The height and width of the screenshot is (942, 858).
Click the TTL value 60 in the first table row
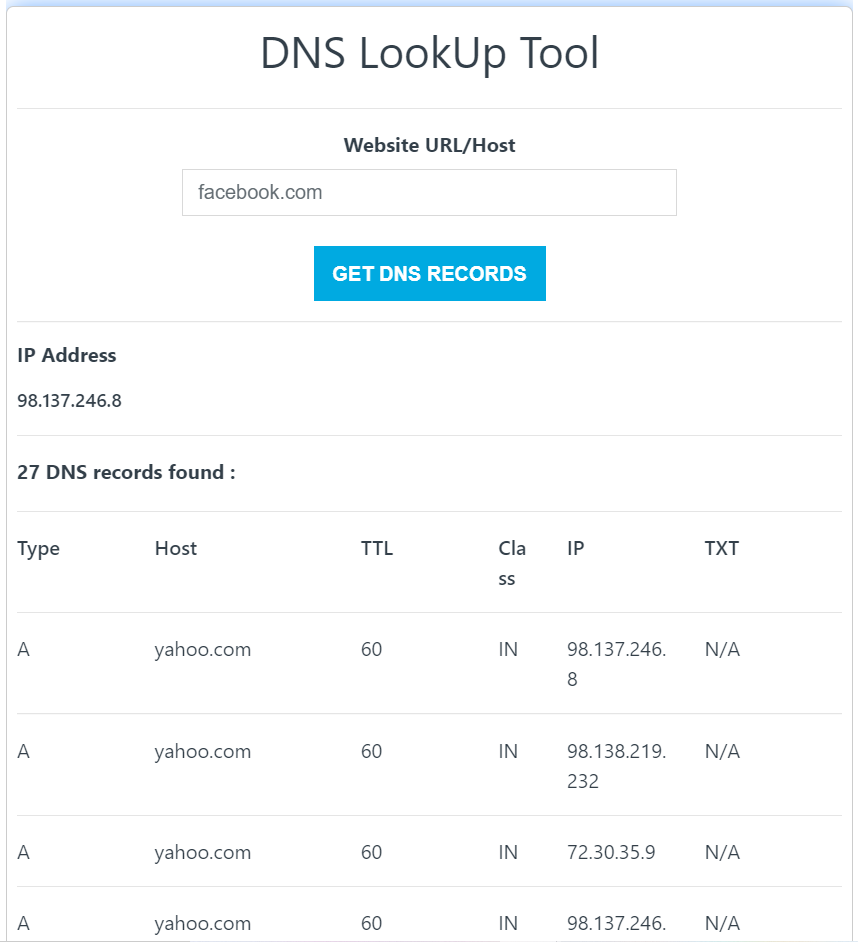[x=371, y=649]
